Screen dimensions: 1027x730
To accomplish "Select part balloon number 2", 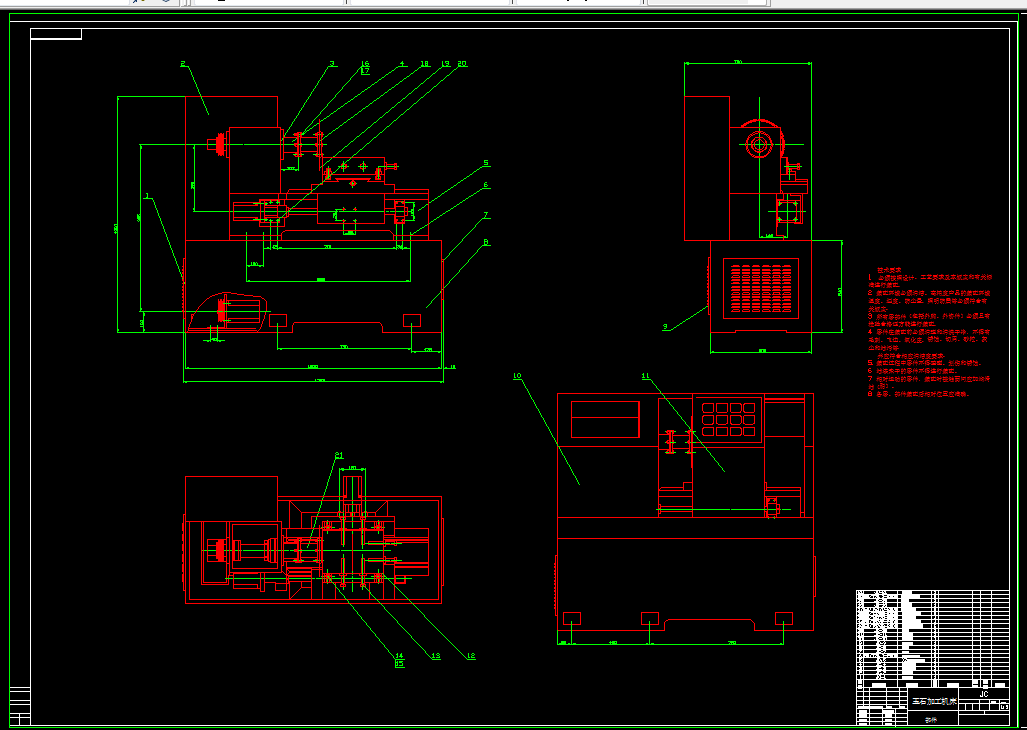I will [183, 64].
